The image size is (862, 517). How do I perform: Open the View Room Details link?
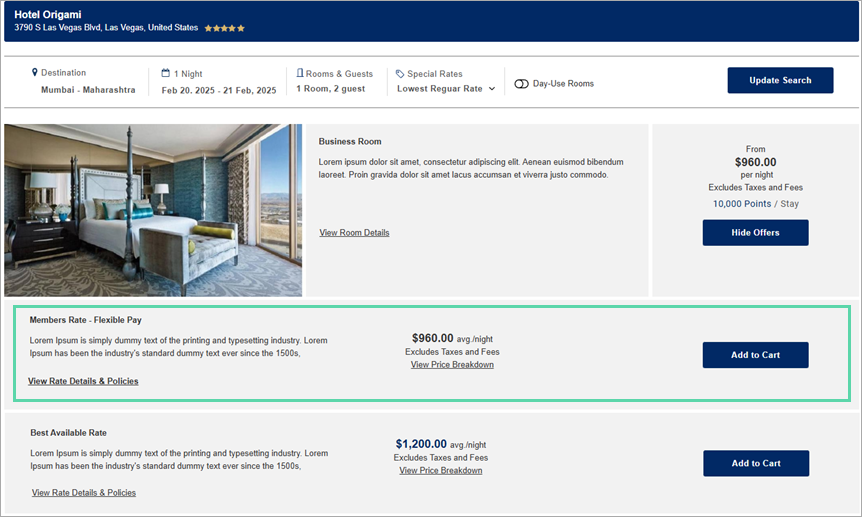tap(354, 233)
